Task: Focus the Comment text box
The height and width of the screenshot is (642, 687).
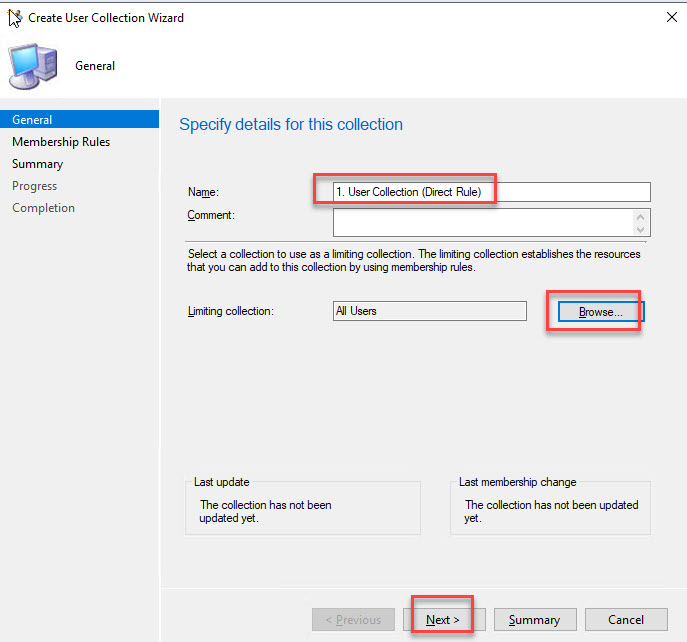Action: point(483,222)
